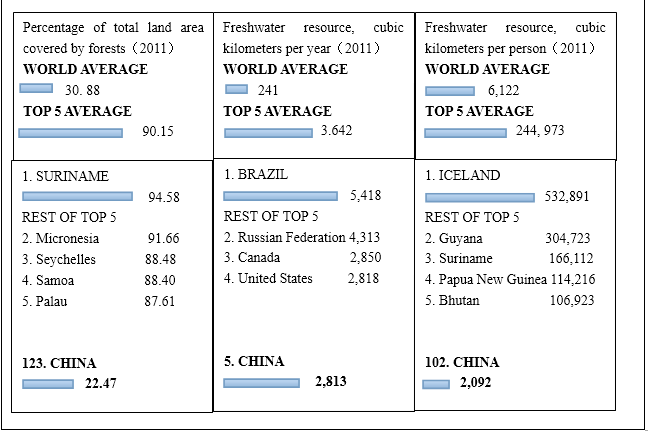Image resolution: width=648 pixels, height=431 pixels.
Task: Select the "123. CHINA" rank label
Action: 60,363
